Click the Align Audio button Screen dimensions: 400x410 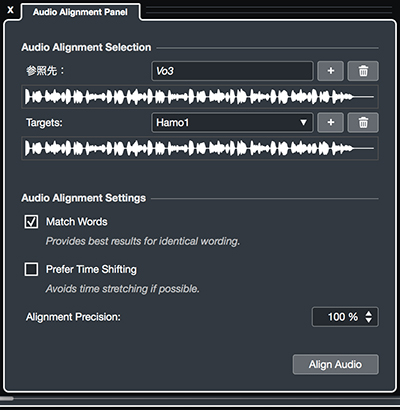[x=336, y=364]
